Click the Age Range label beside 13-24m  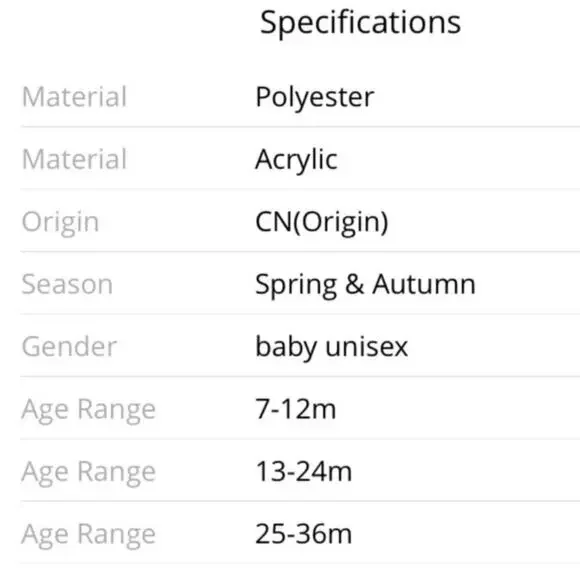(x=89, y=473)
